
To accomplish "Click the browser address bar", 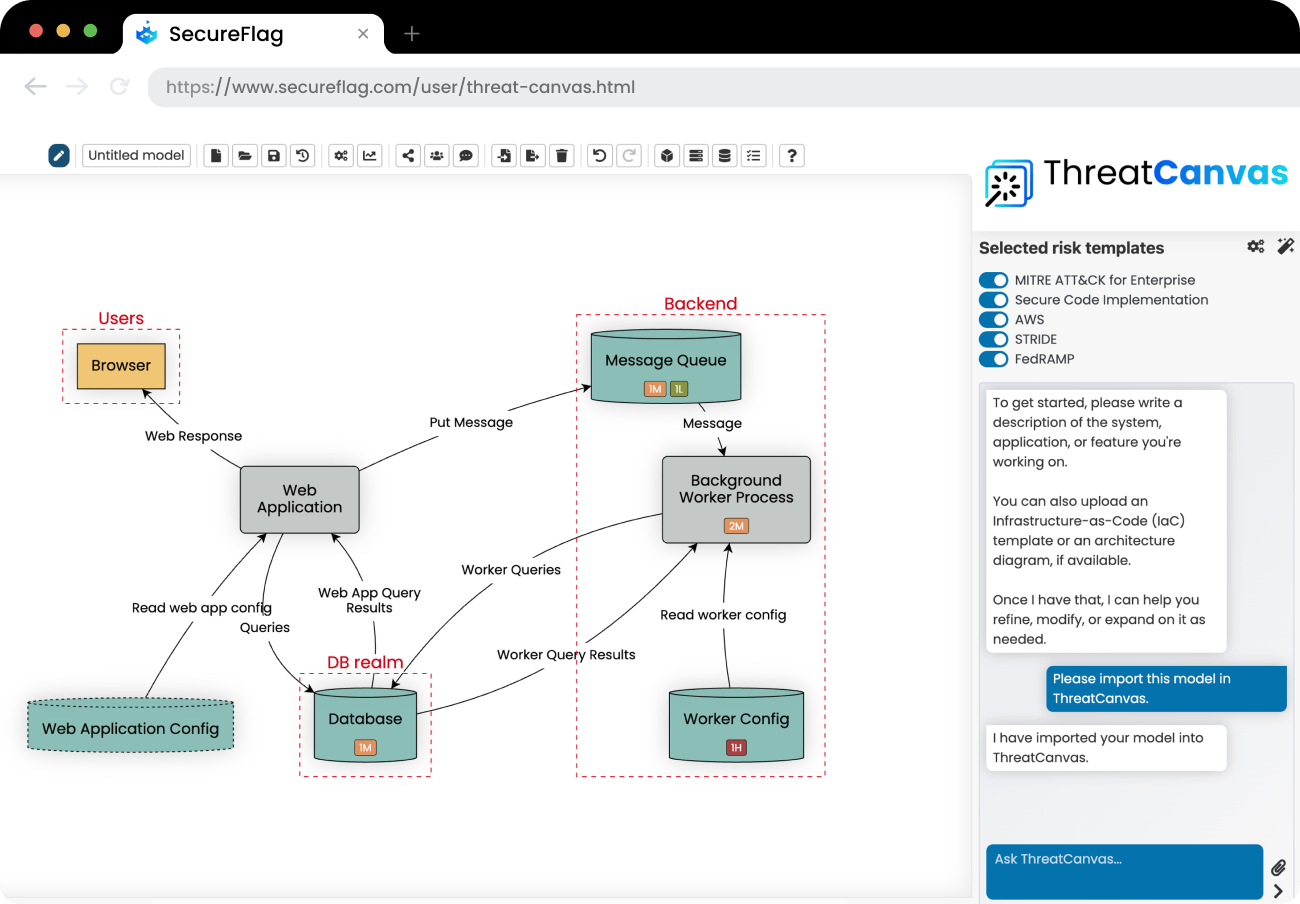I will click(x=722, y=87).
